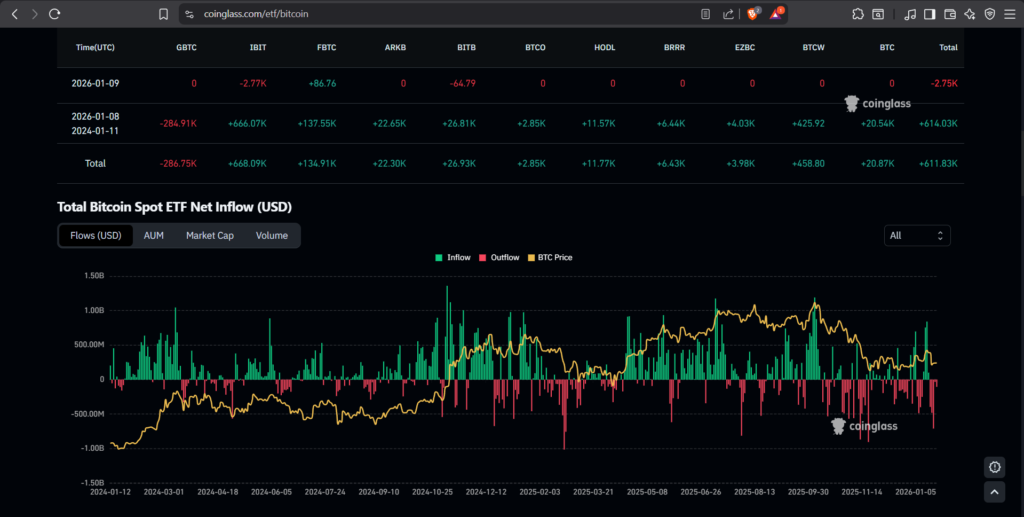Select the Flows (USD) chart button

[x=96, y=236]
